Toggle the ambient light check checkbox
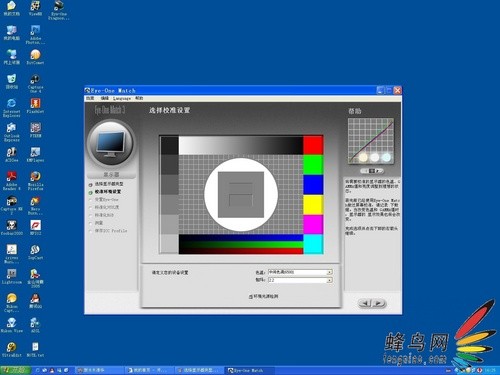 [251, 296]
